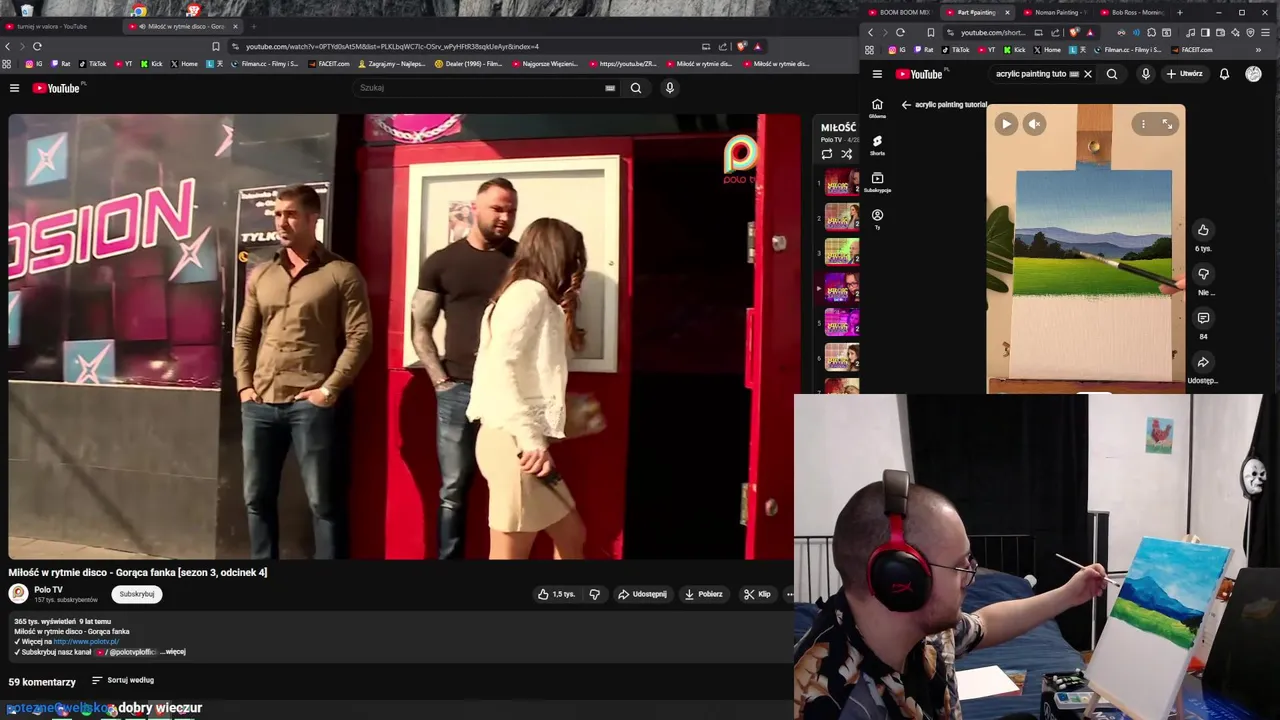The image size is (1280, 720).
Task: Open TikTok bookmark in left window
Action: pos(93,64)
